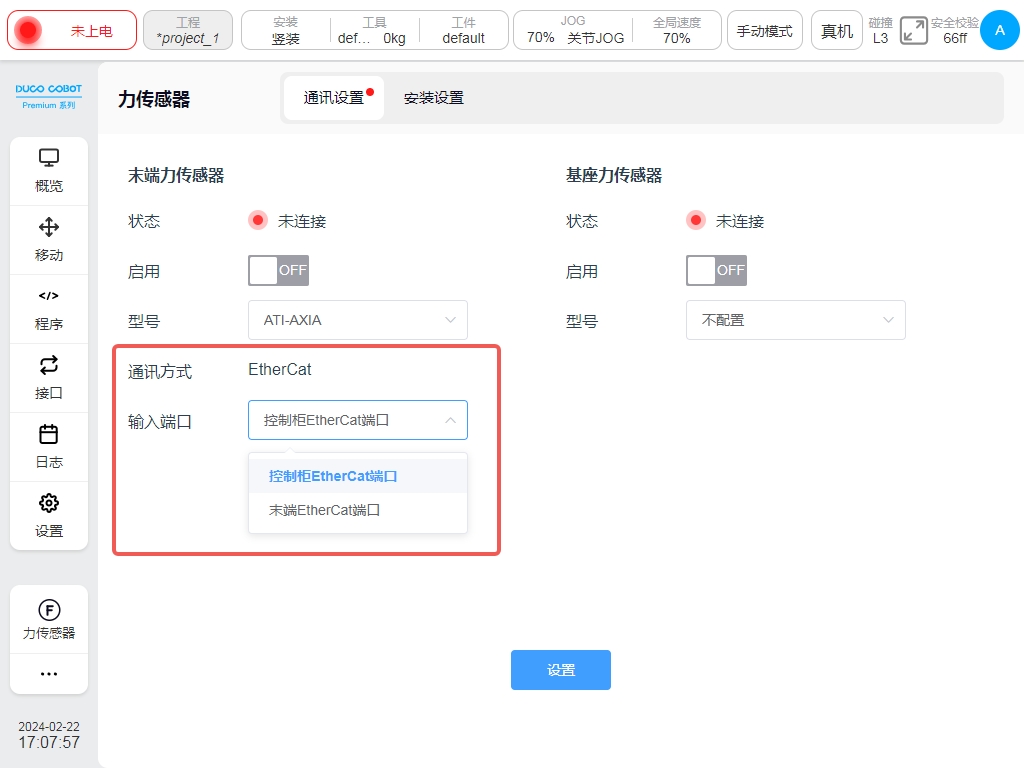Click the 未上电 power status button

(x=72, y=31)
